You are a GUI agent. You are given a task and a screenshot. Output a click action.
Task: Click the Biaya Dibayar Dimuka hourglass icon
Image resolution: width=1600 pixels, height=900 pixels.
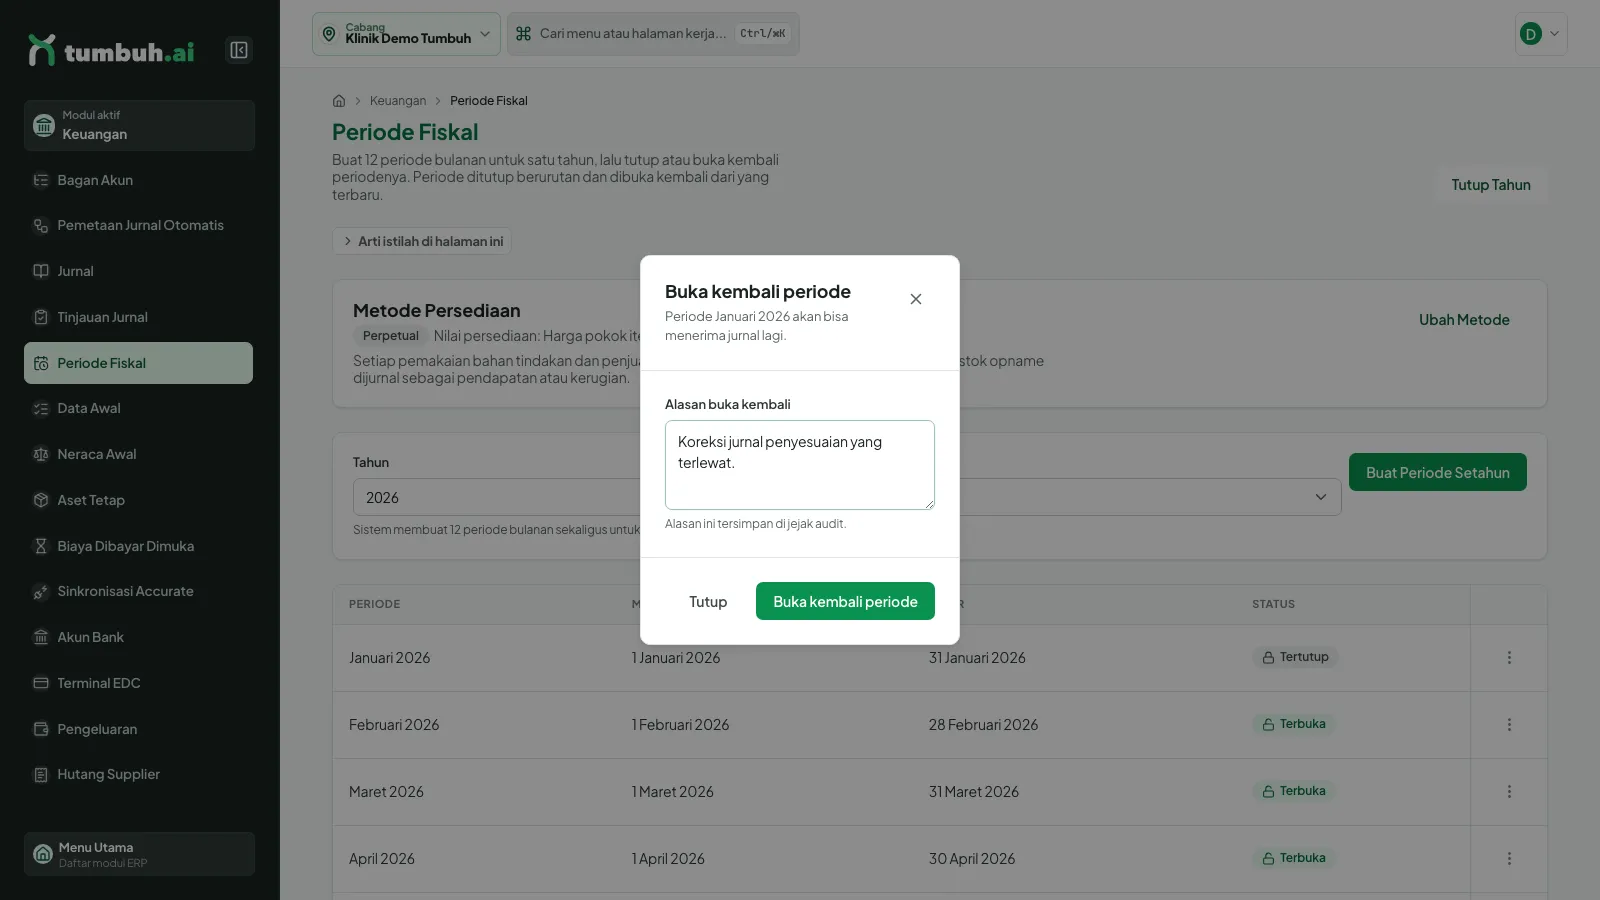coord(41,546)
